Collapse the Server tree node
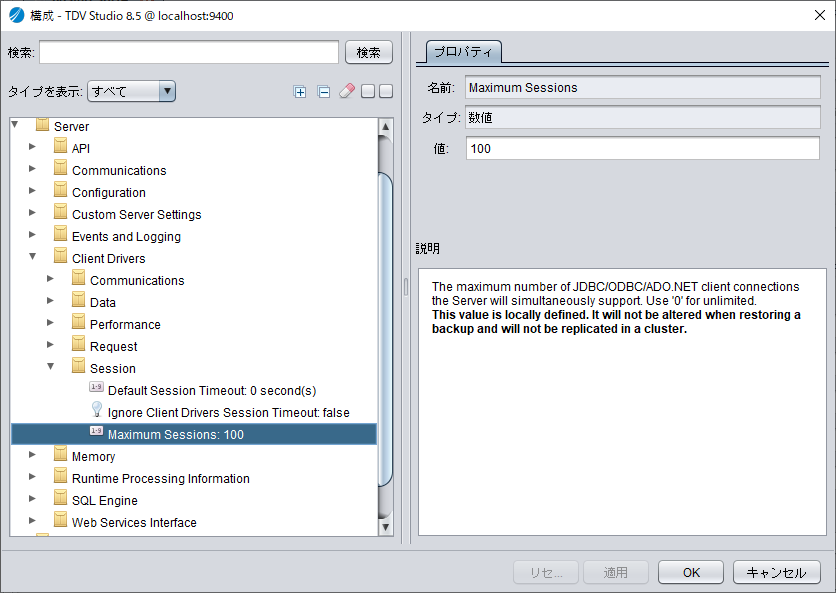This screenshot has width=836, height=593. tap(15, 124)
